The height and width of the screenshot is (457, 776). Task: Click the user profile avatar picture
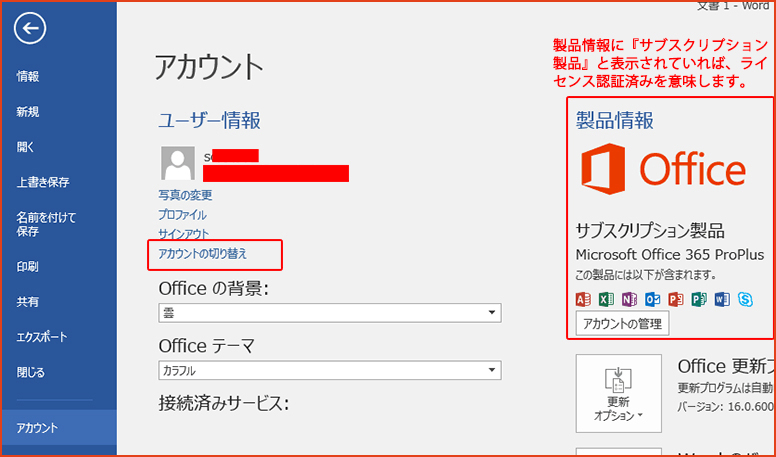178,163
